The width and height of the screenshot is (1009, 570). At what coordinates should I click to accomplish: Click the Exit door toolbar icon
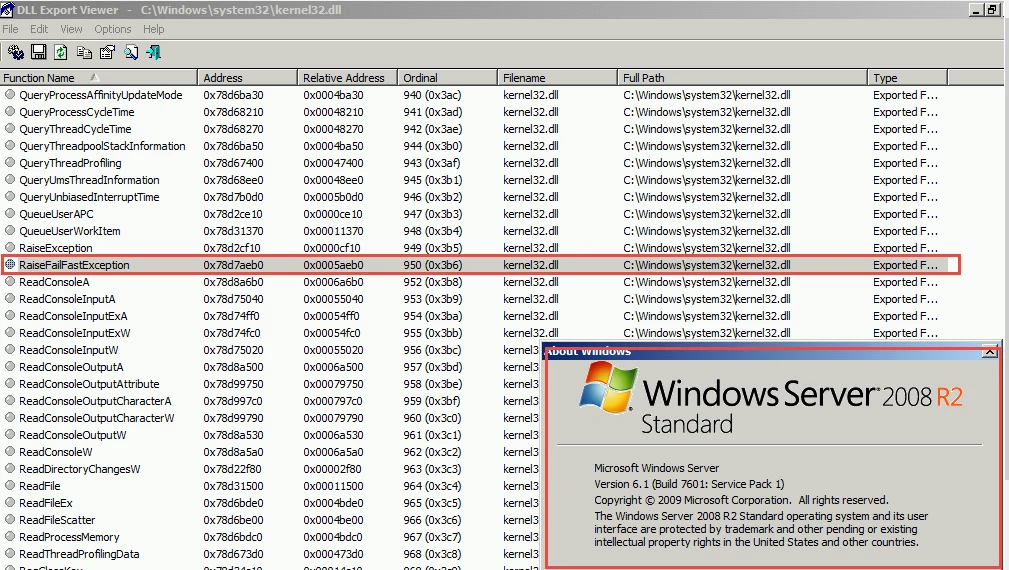(153, 52)
